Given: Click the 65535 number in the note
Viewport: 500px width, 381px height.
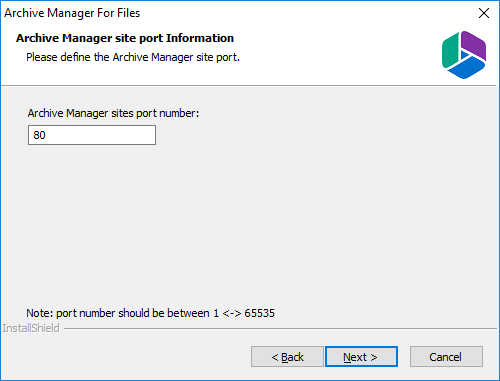Looking at the screenshot, I should 259,313.
